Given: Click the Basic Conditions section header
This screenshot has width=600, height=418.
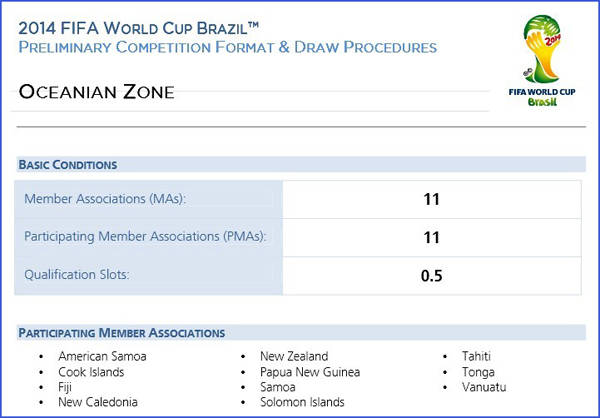Looking at the screenshot, I should [68, 165].
